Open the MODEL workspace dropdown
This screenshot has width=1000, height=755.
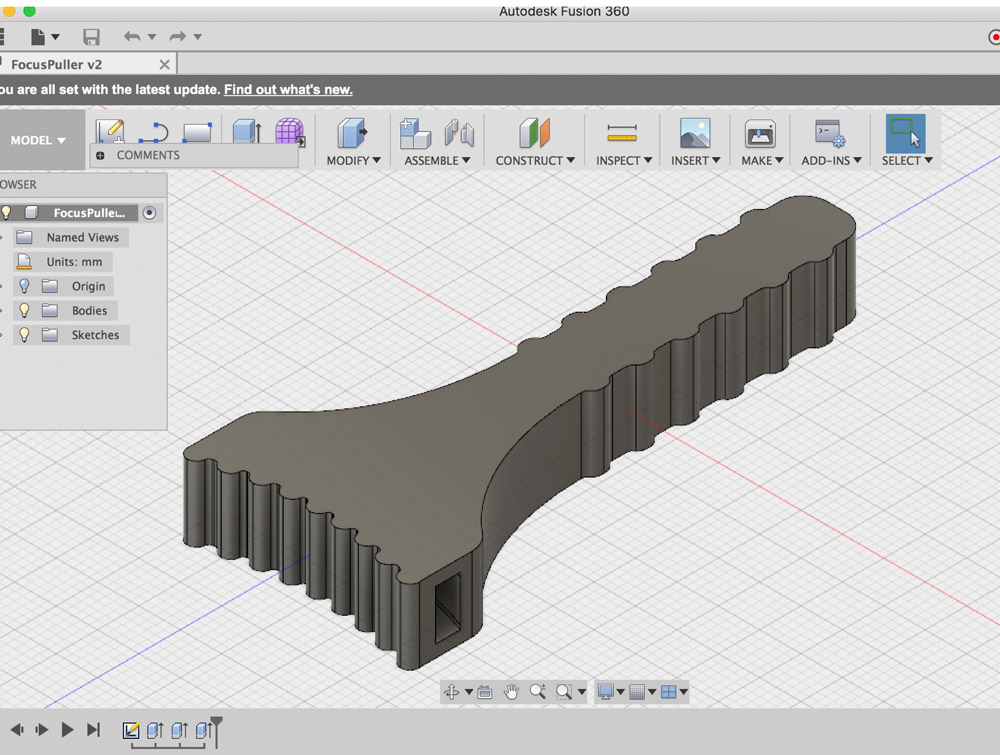(x=38, y=140)
